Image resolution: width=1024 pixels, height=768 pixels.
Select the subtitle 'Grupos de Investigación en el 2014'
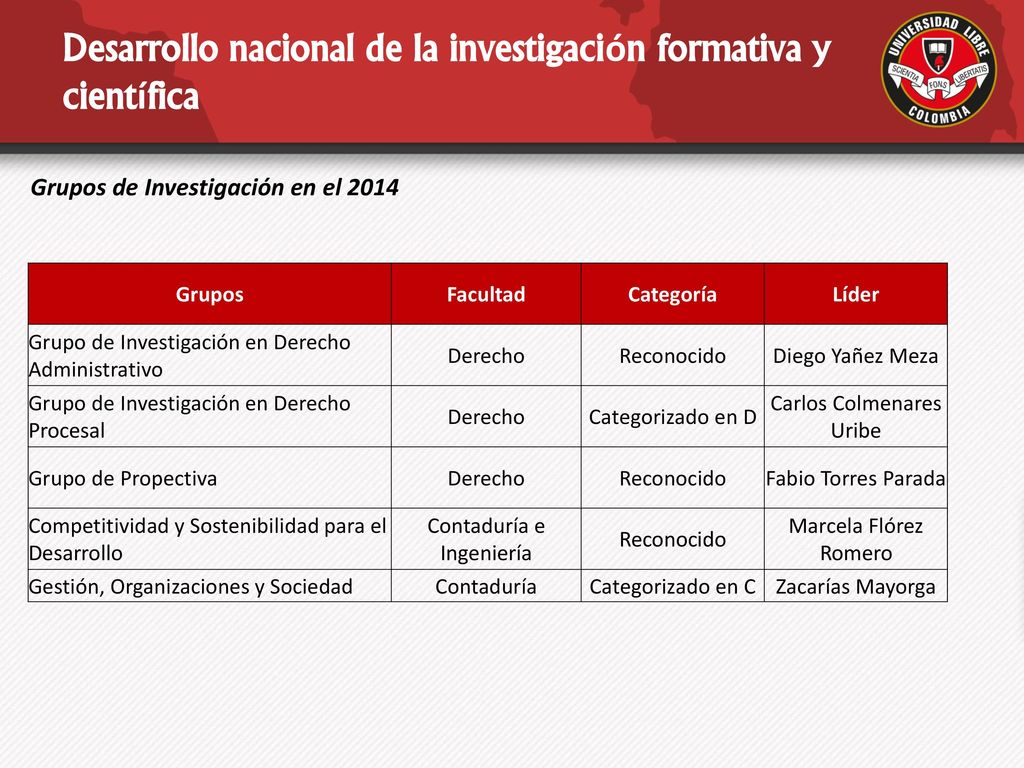tap(215, 188)
